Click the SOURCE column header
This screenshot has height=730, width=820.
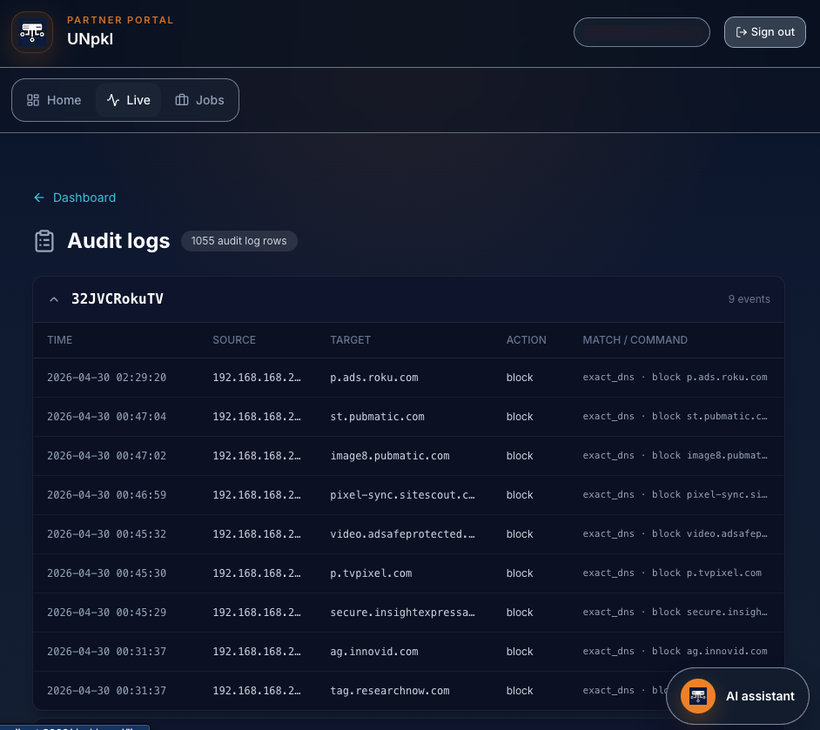(x=234, y=340)
